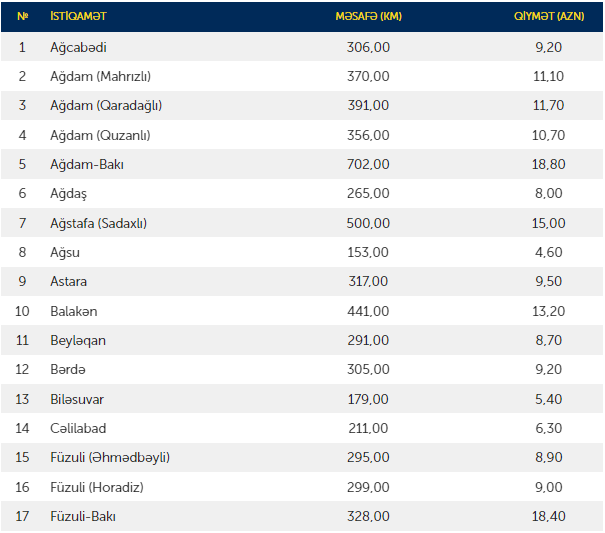Click the Ağdam (Quzanlı) destination
Viewport: 605px width, 533px height.
[x=100, y=135]
